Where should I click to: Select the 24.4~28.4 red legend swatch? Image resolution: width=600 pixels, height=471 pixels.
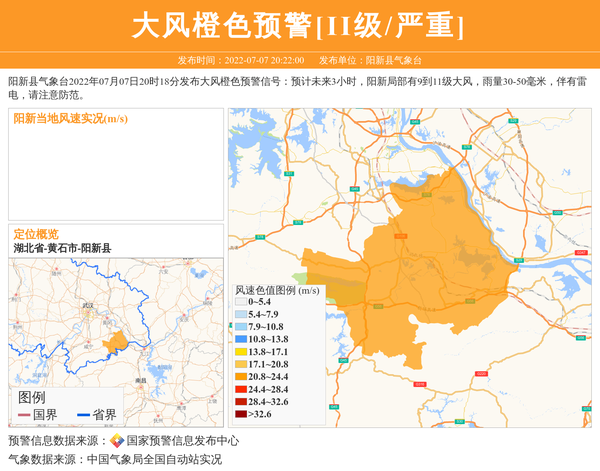(240, 389)
